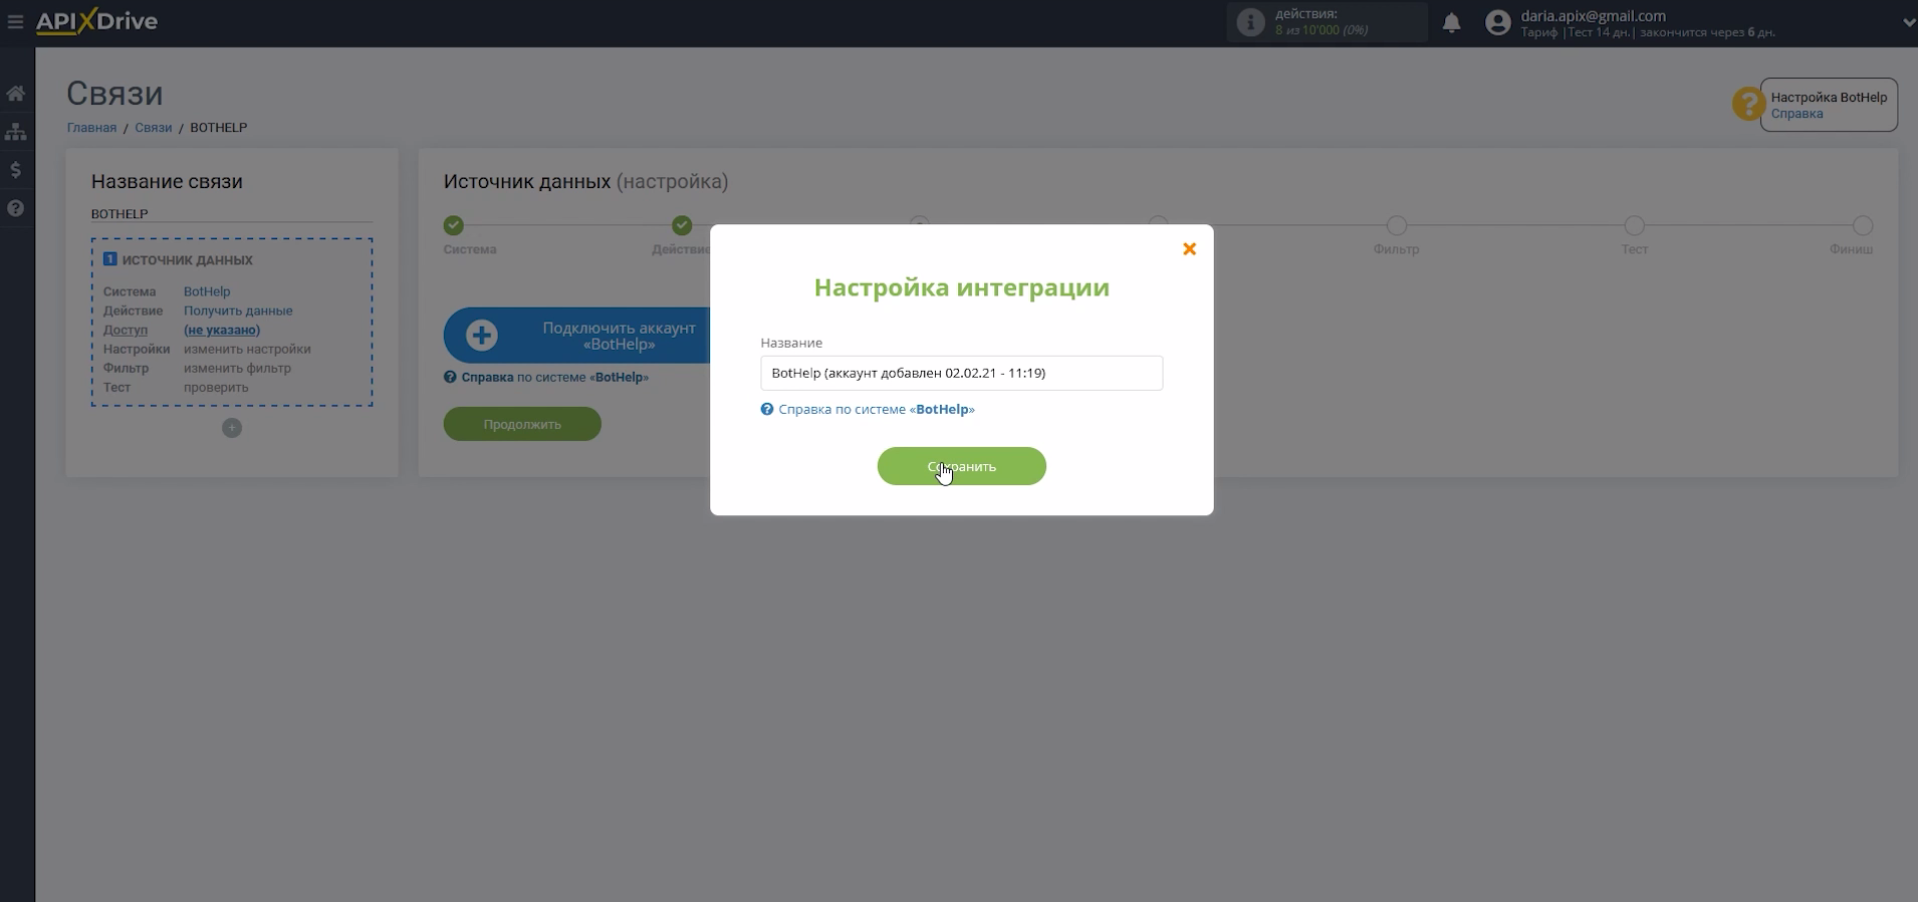Click the Система step checkmark
Screen dimensions: 1918x902
coord(454,225)
